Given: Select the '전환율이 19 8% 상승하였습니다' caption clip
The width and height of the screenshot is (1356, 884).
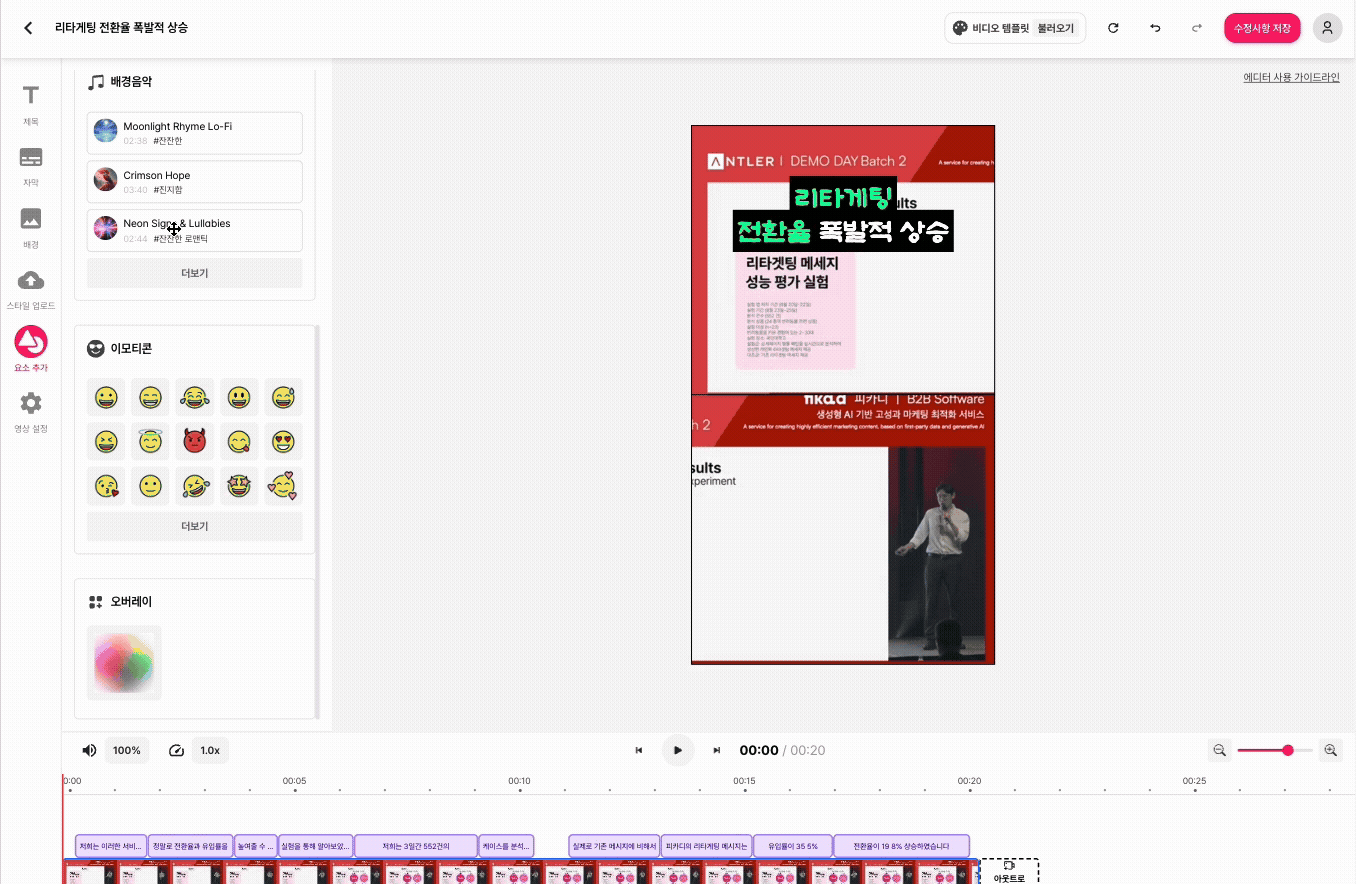Looking at the screenshot, I should coord(901,846).
